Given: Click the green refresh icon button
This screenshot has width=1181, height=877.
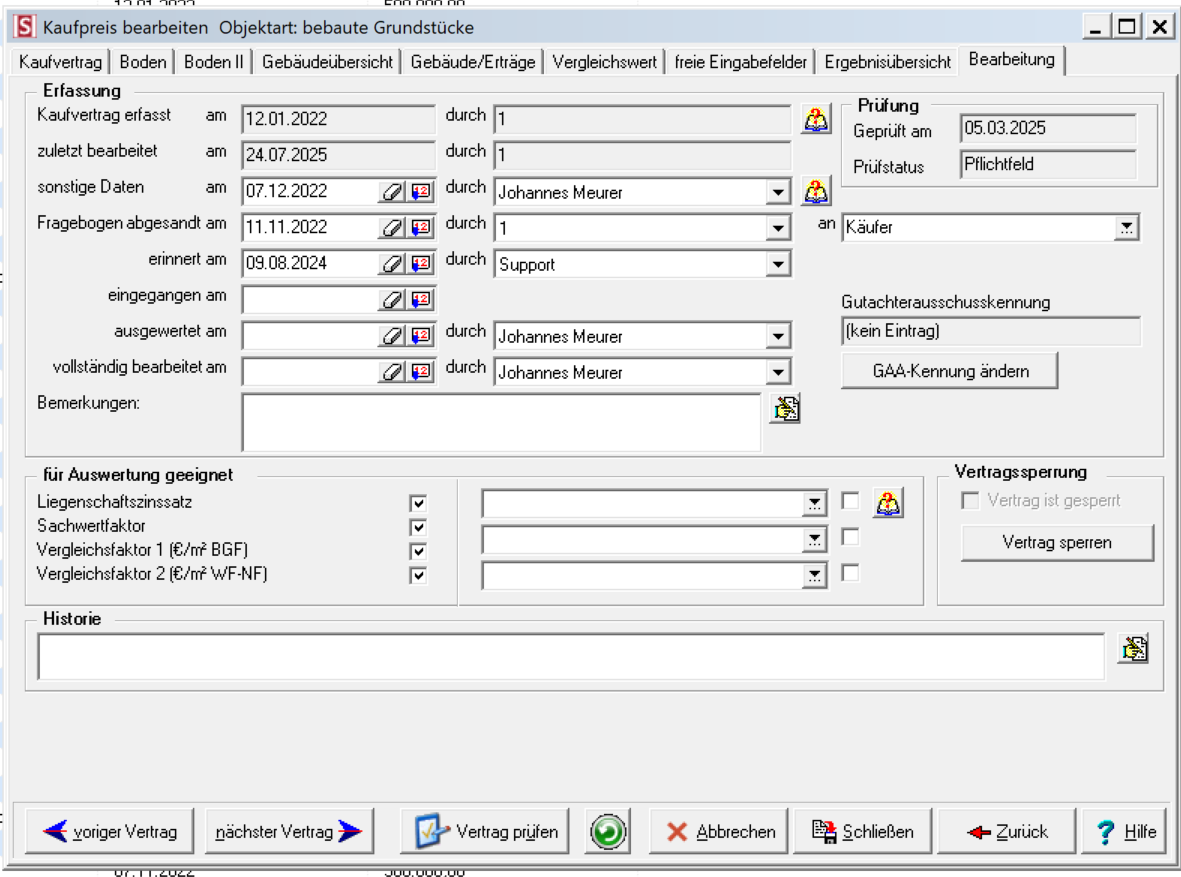Looking at the screenshot, I should pos(608,832).
